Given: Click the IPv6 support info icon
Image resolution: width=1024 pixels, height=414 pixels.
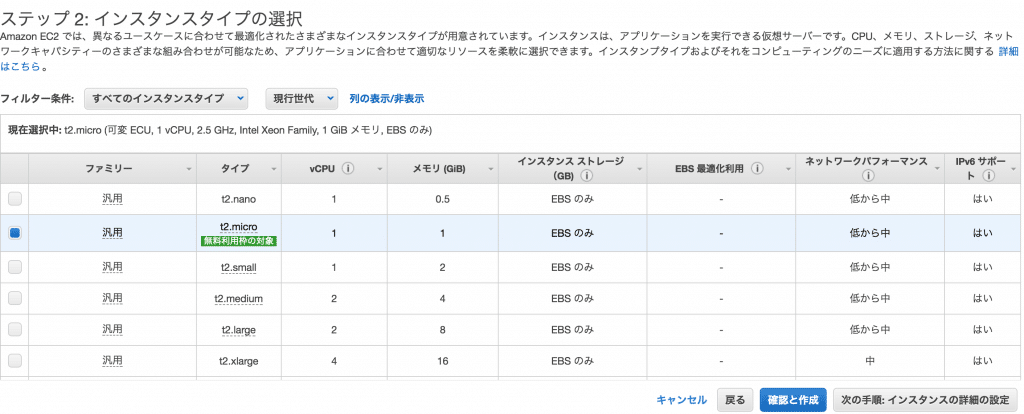Looking at the screenshot, I should [988, 176].
